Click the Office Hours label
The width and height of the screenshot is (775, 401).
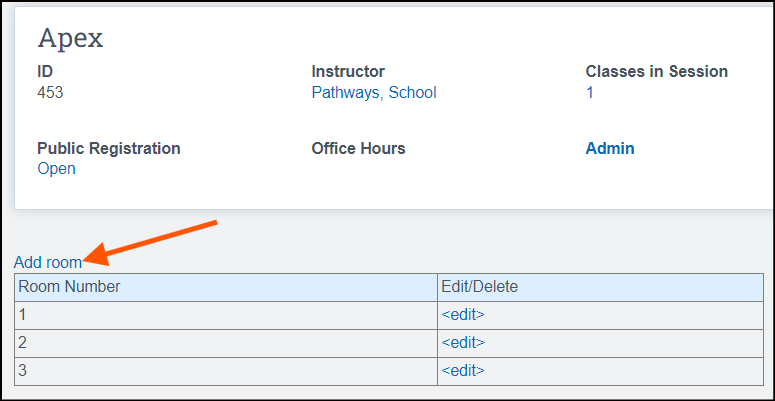[358, 148]
